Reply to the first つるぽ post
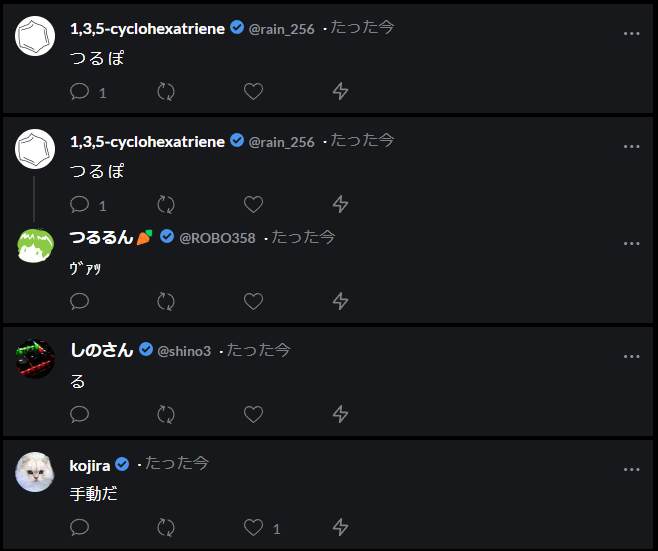The height and width of the screenshot is (551, 658). 80,92
